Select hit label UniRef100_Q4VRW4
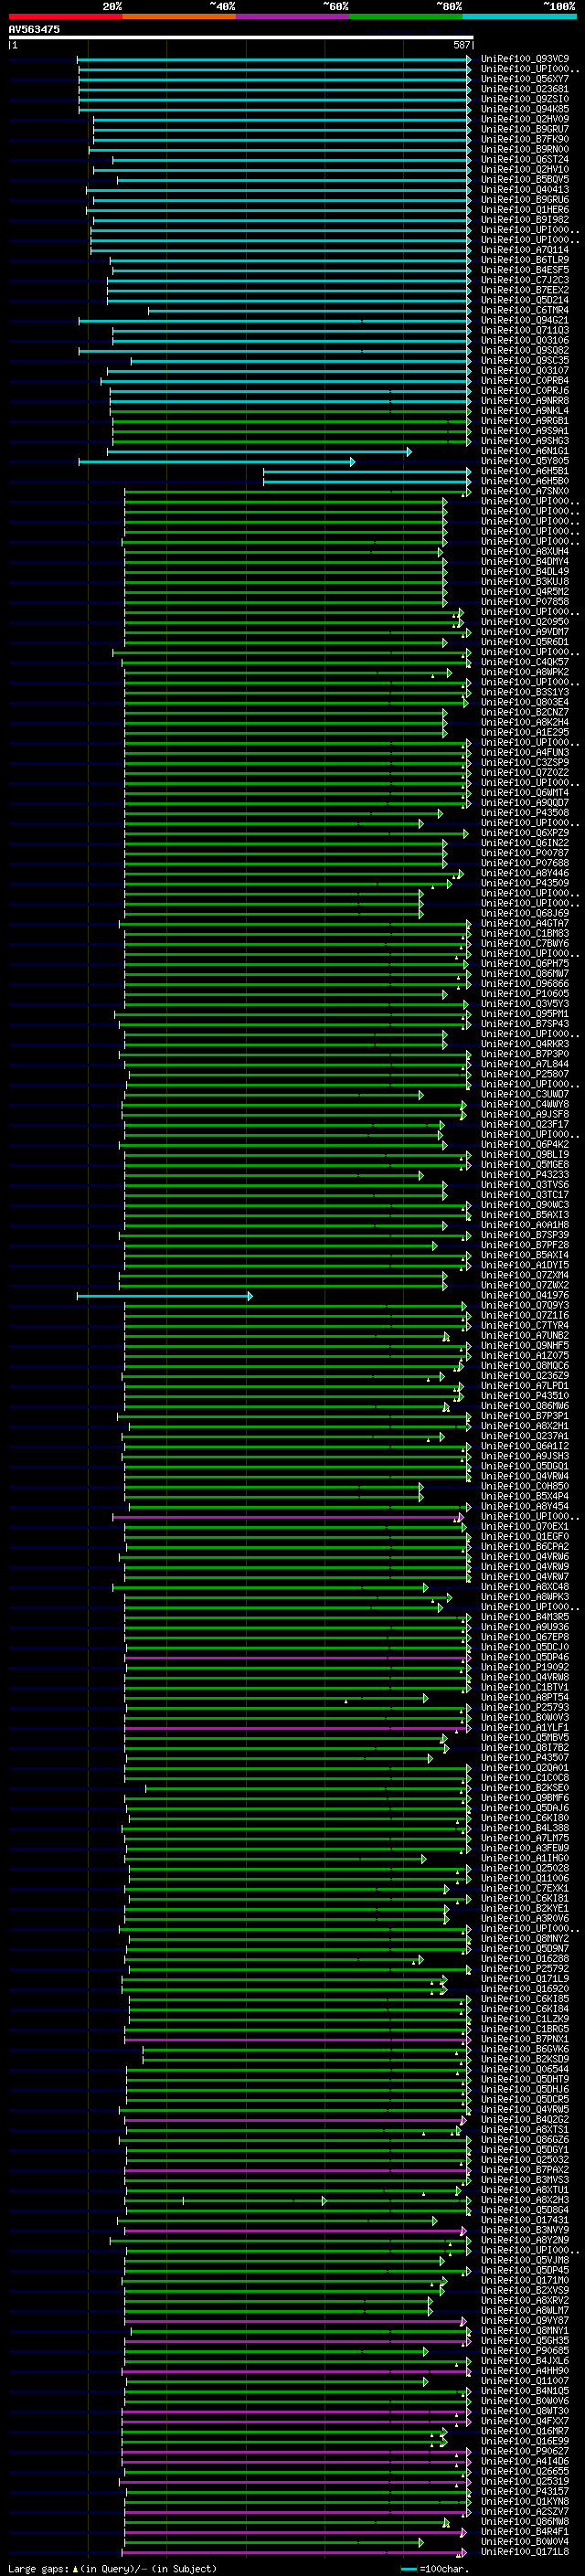The width and height of the screenshot is (585, 2576). coord(525,1477)
